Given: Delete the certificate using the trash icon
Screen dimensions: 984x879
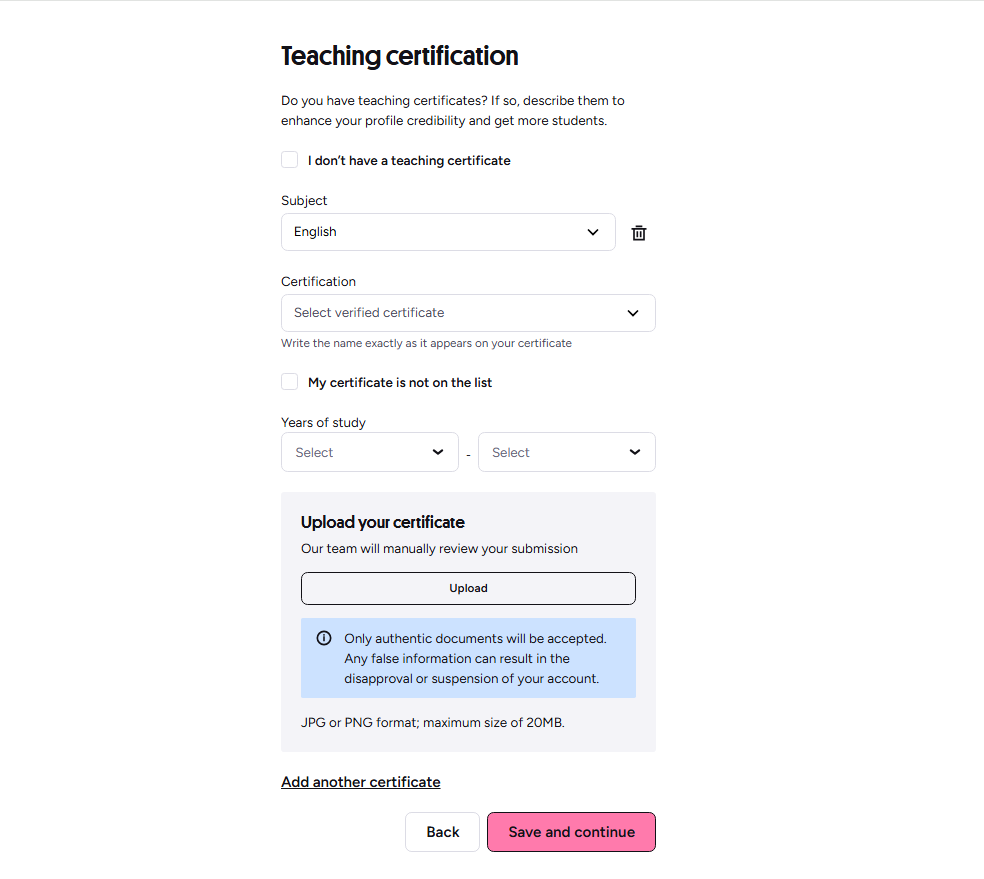Looking at the screenshot, I should point(638,233).
